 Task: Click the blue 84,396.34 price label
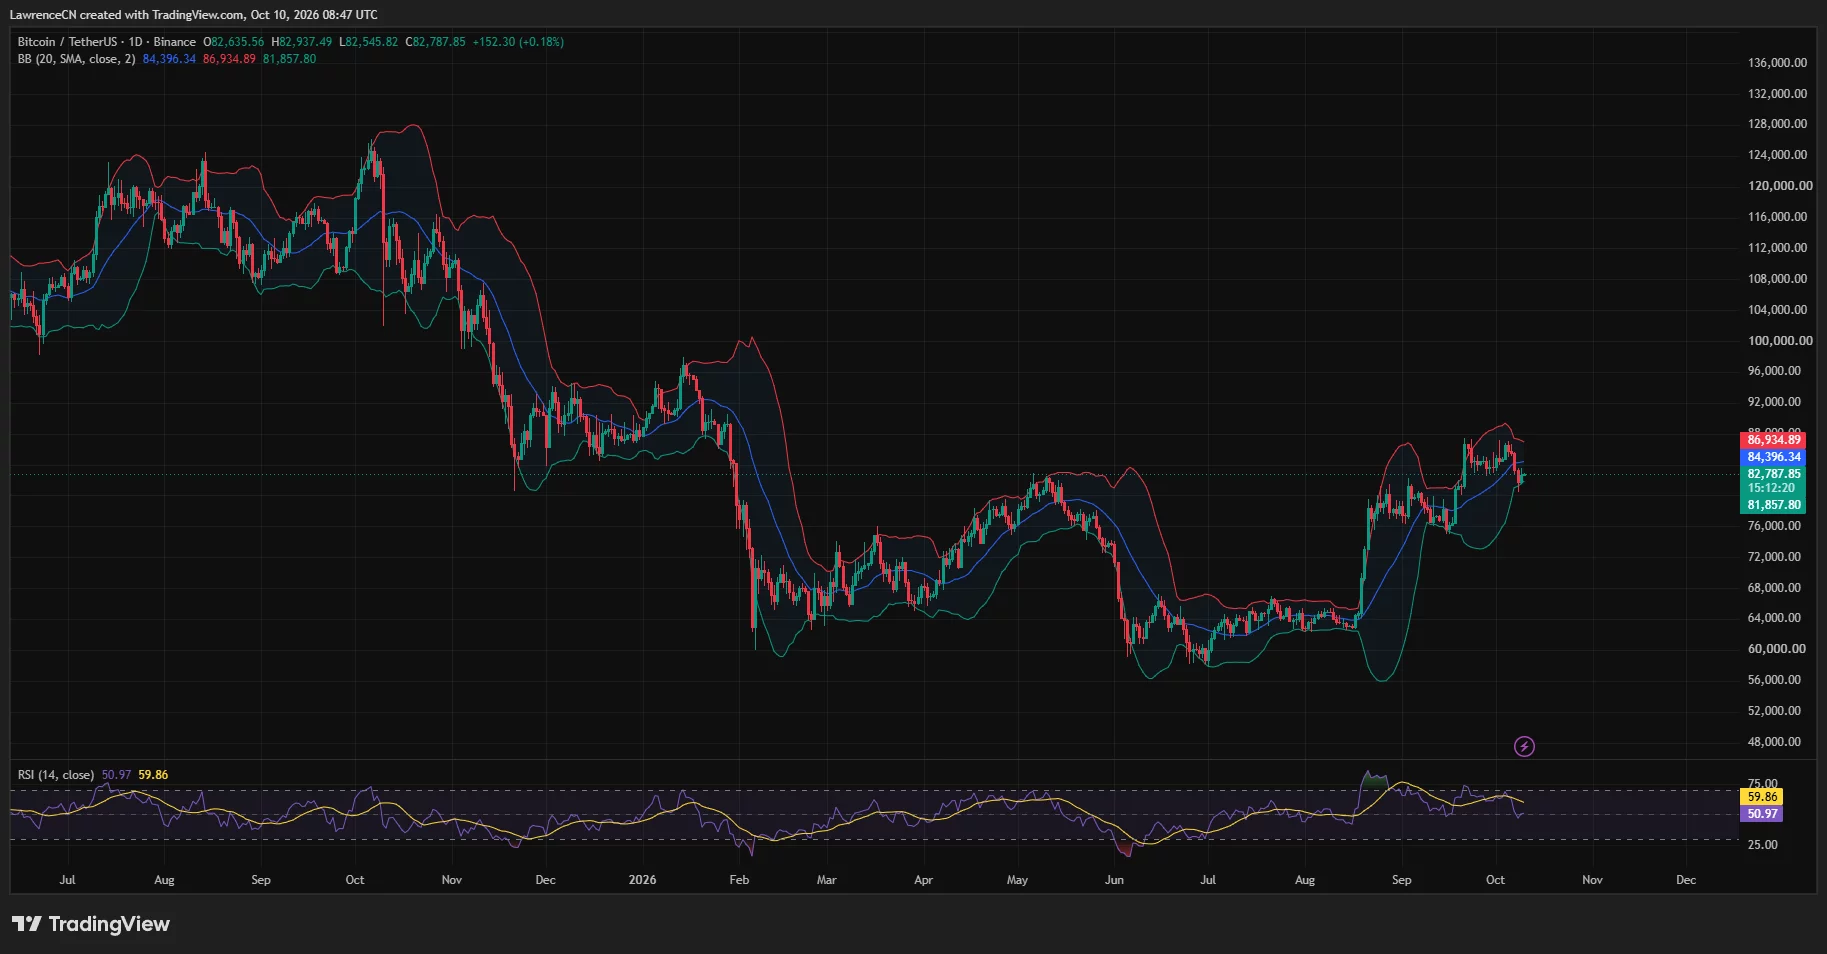(x=1773, y=457)
